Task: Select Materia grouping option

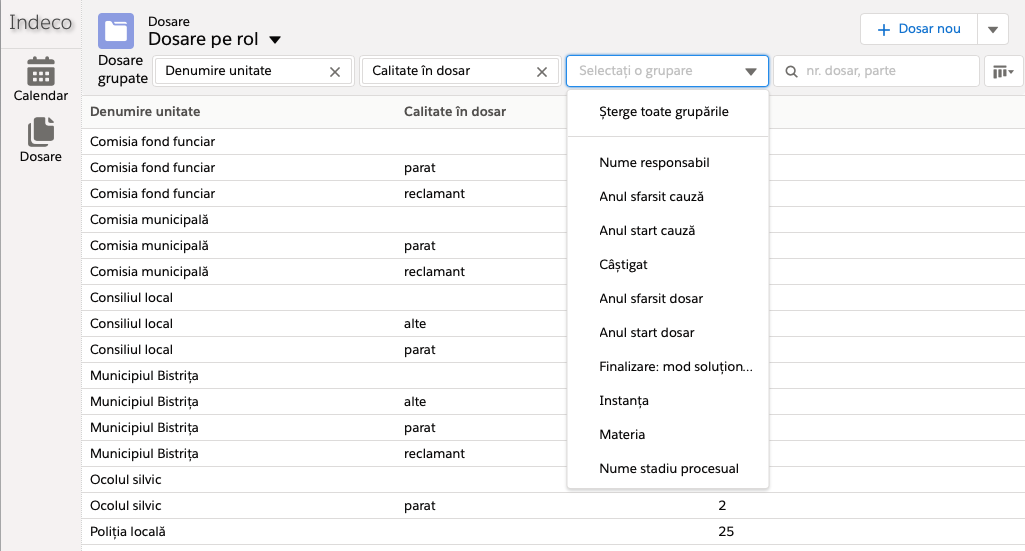Action: point(622,435)
